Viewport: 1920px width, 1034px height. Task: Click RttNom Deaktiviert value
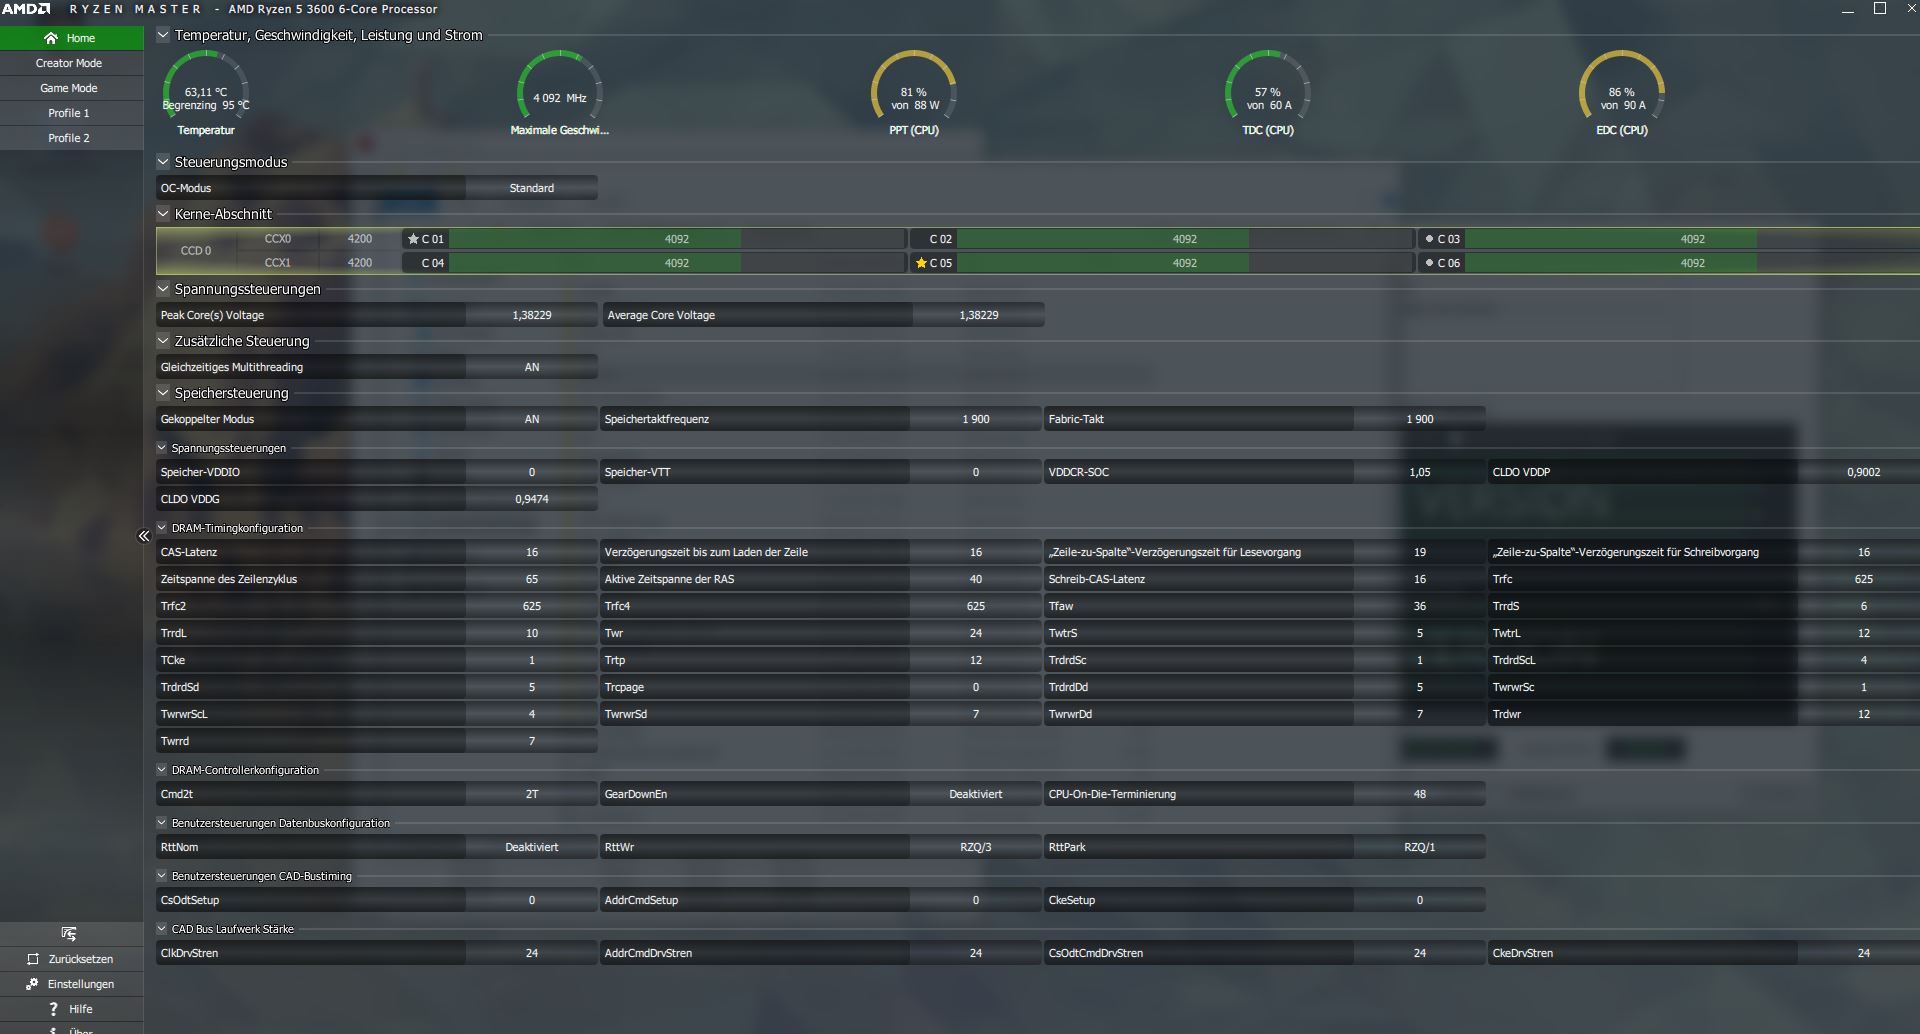pyautogui.click(x=532, y=847)
